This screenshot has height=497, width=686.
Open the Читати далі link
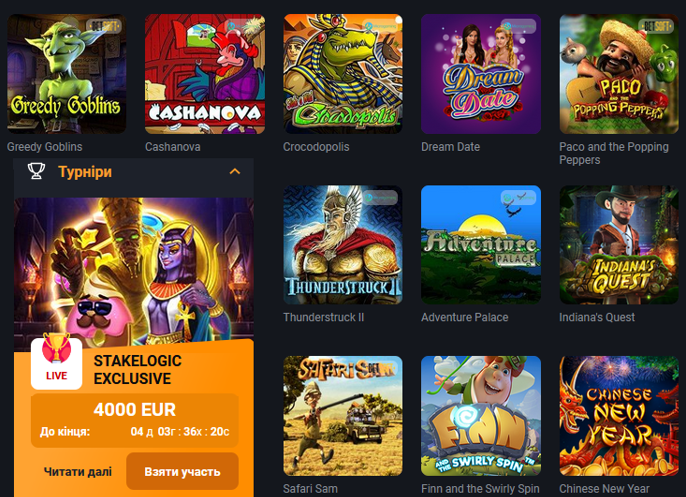click(78, 471)
